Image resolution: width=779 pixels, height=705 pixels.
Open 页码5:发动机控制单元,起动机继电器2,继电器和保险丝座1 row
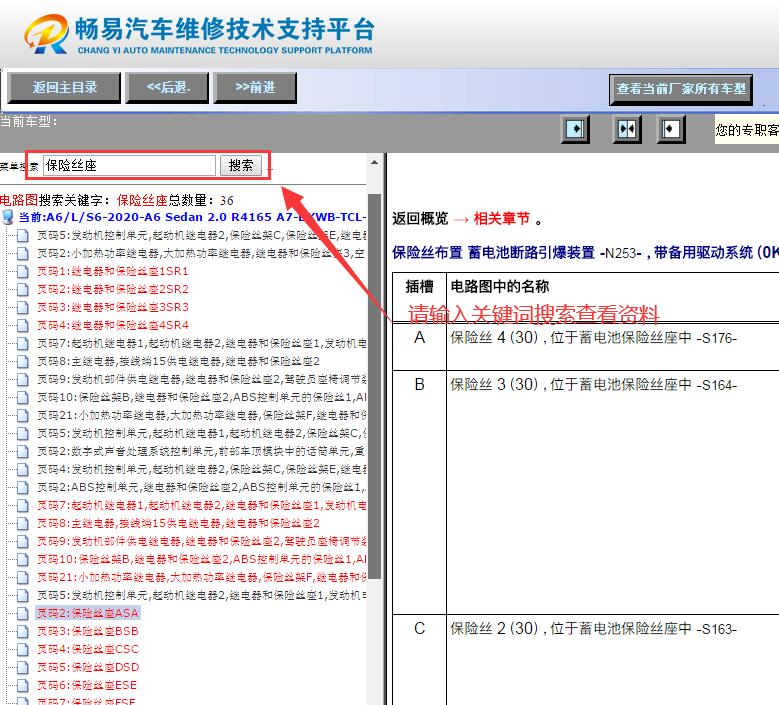(x=201, y=595)
